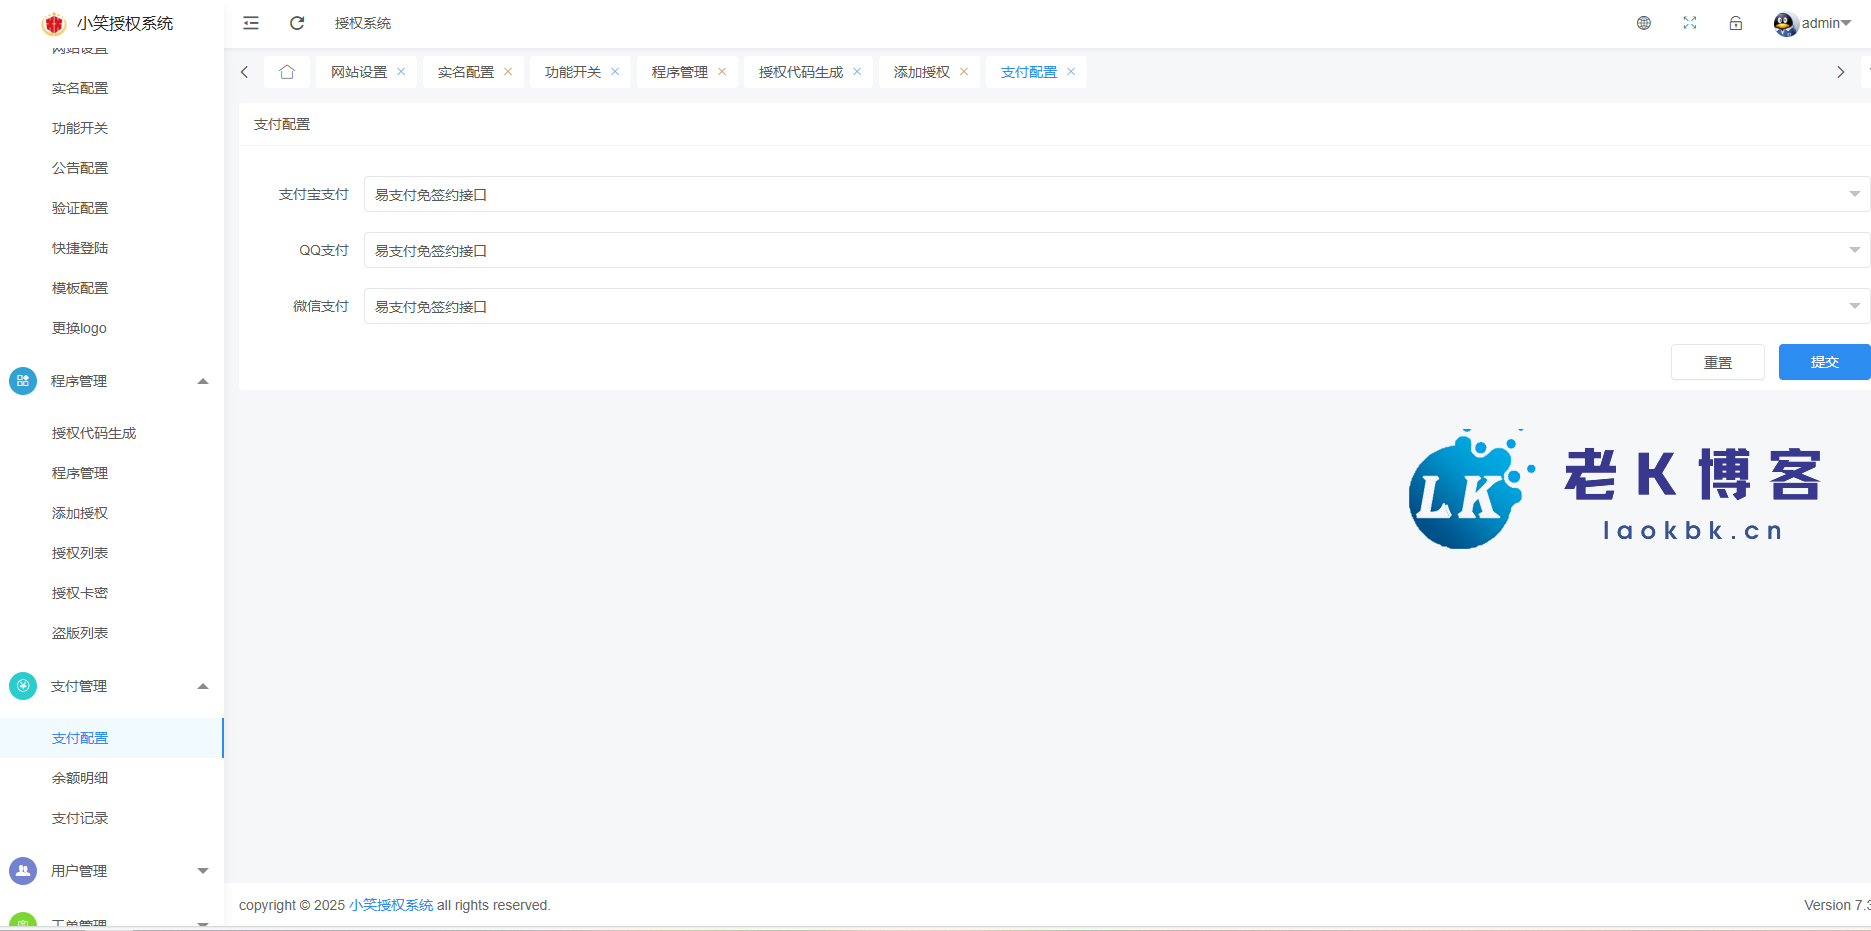Open the home tab icon
Image resolution: width=1871 pixels, height=931 pixels.
[287, 72]
